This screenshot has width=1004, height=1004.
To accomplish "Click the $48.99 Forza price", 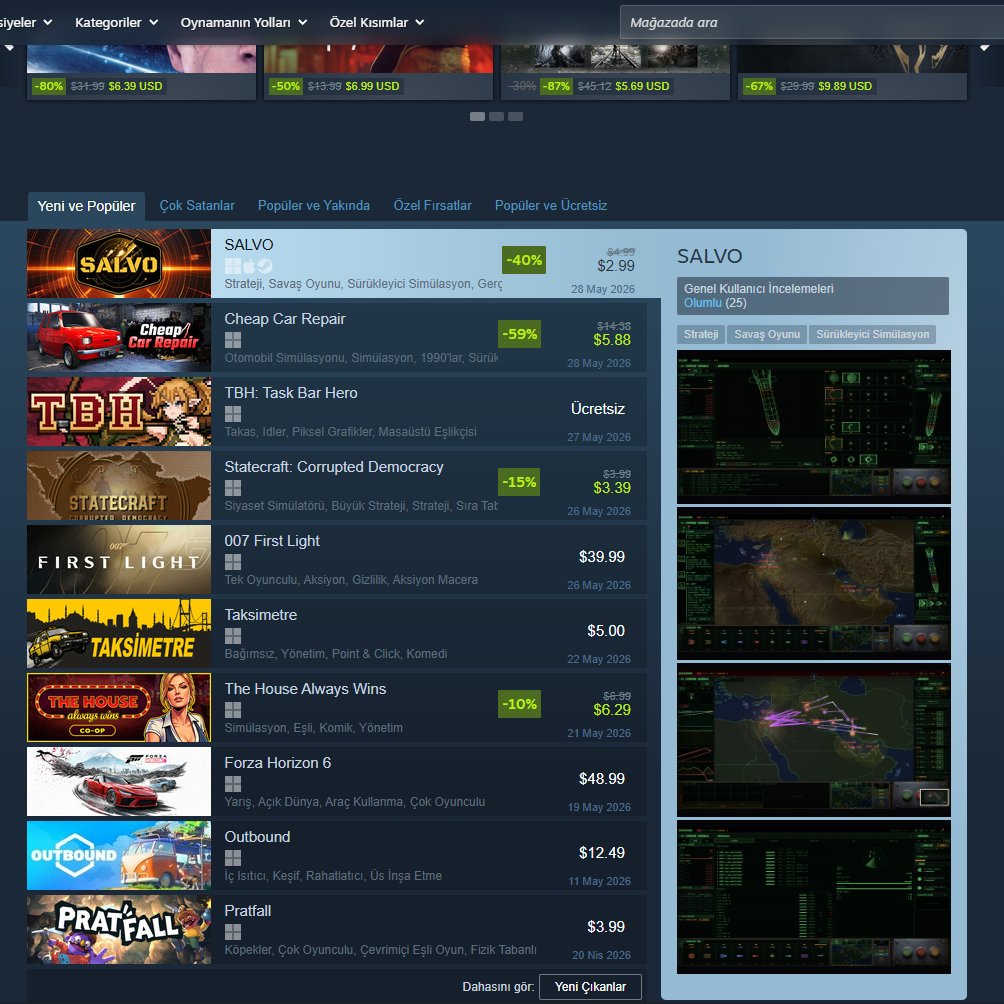I will [602, 779].
